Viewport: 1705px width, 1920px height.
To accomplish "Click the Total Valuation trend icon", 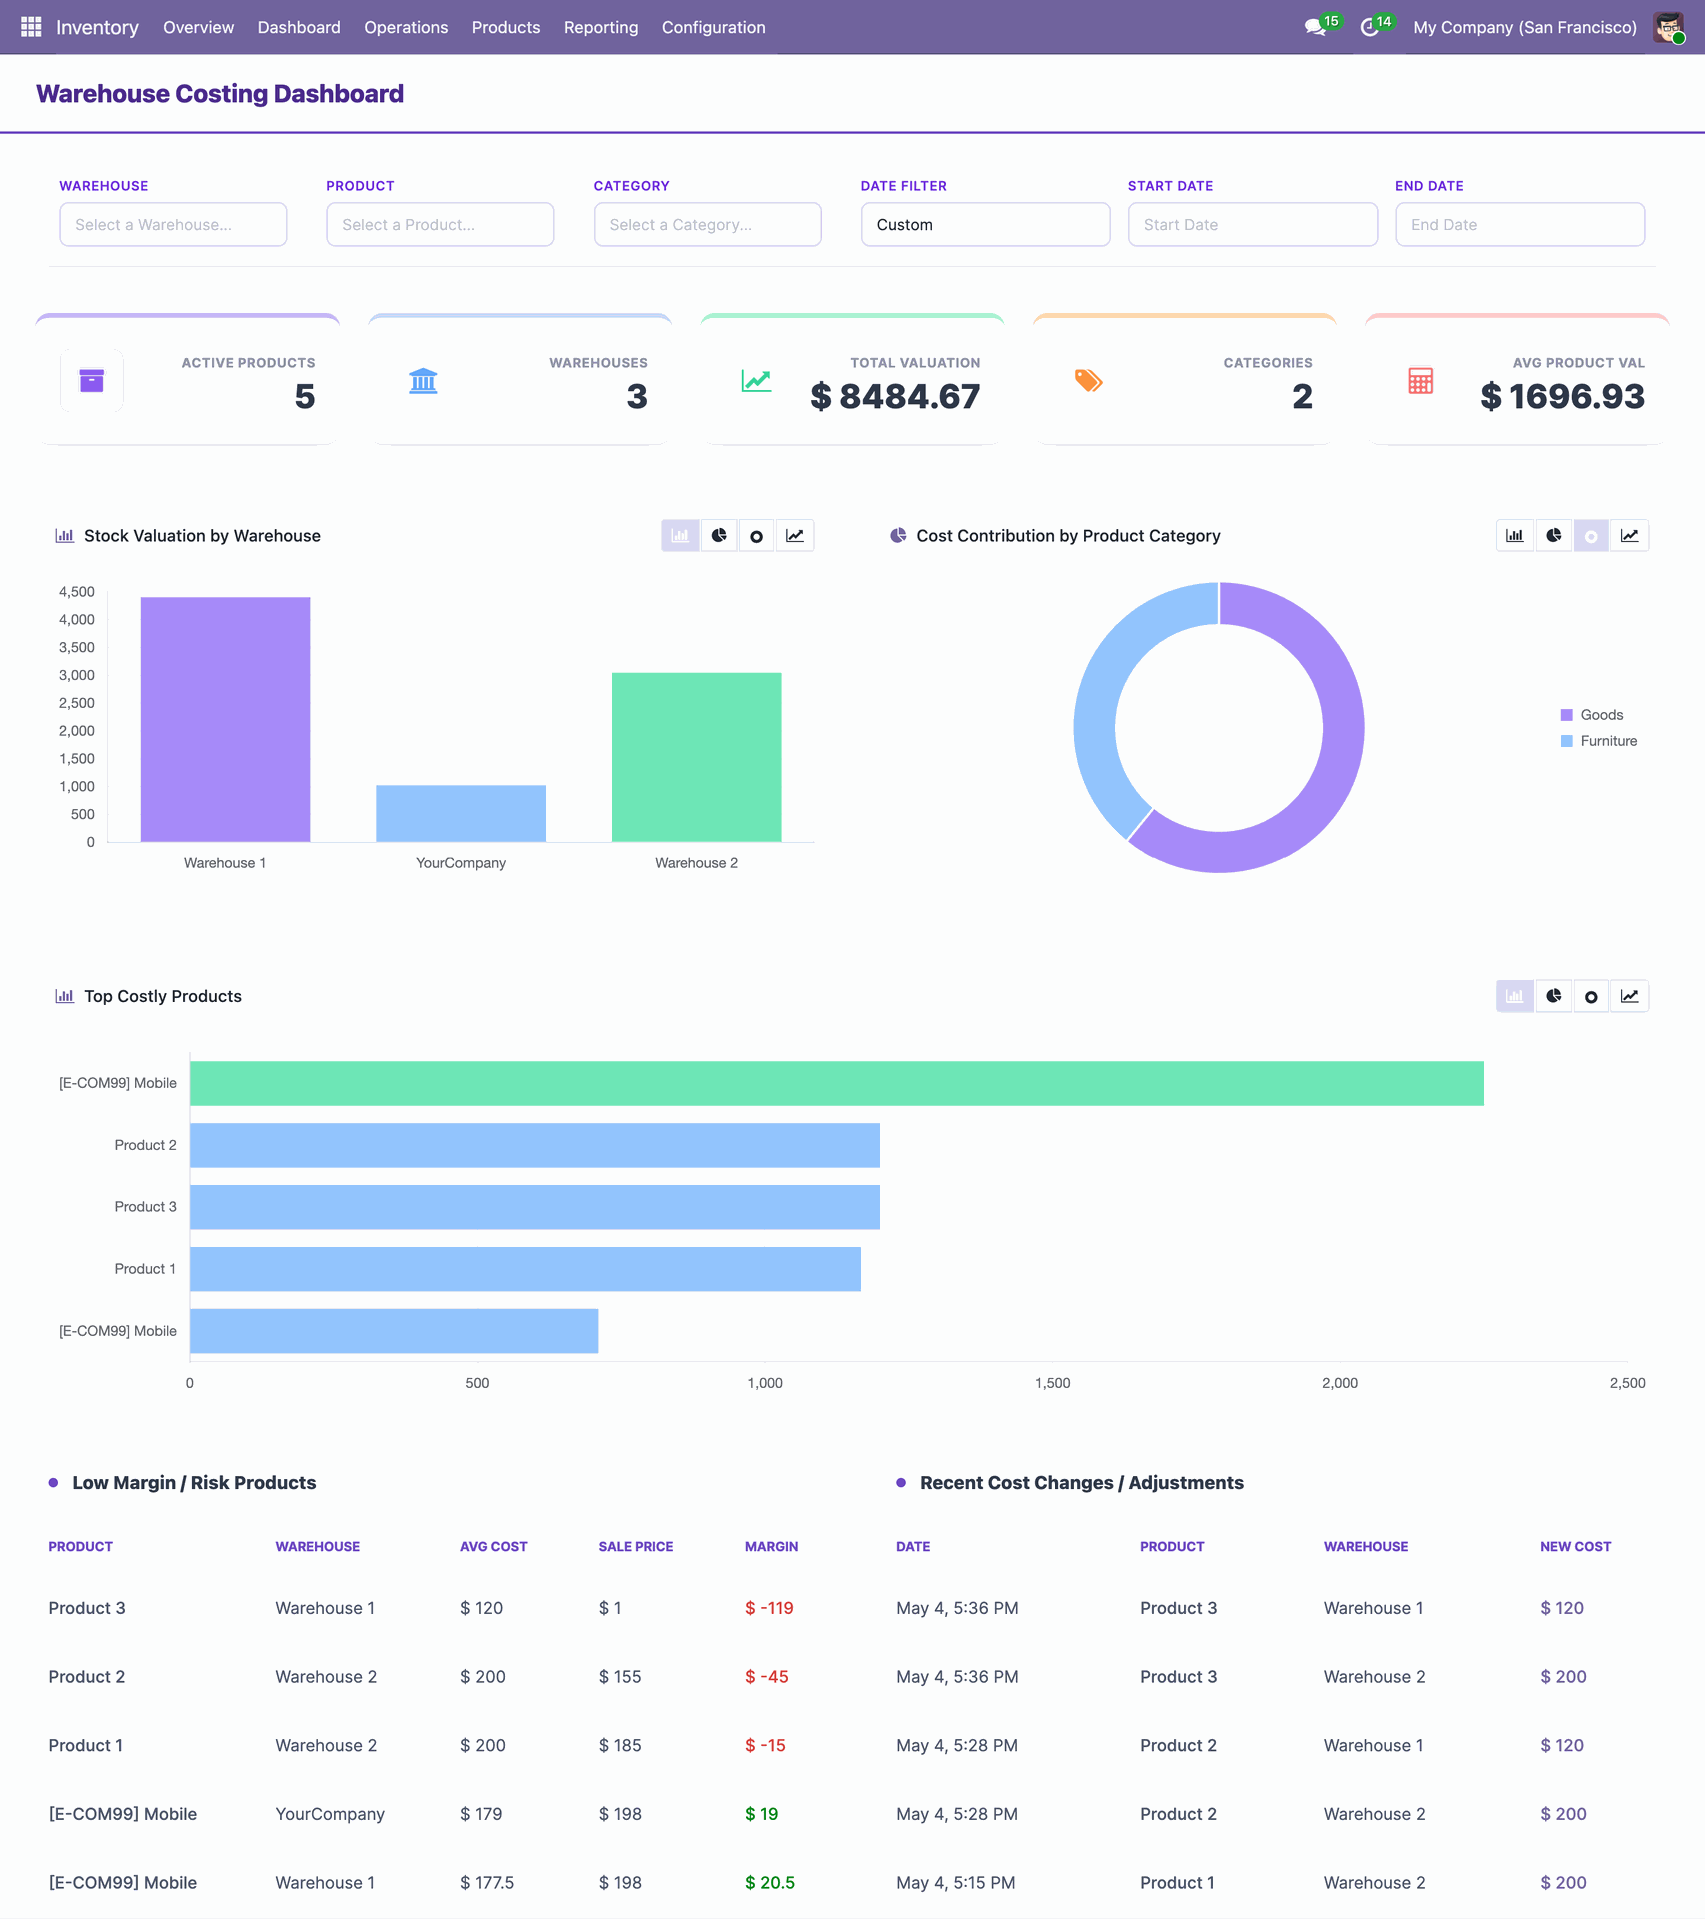I will 756,381.
